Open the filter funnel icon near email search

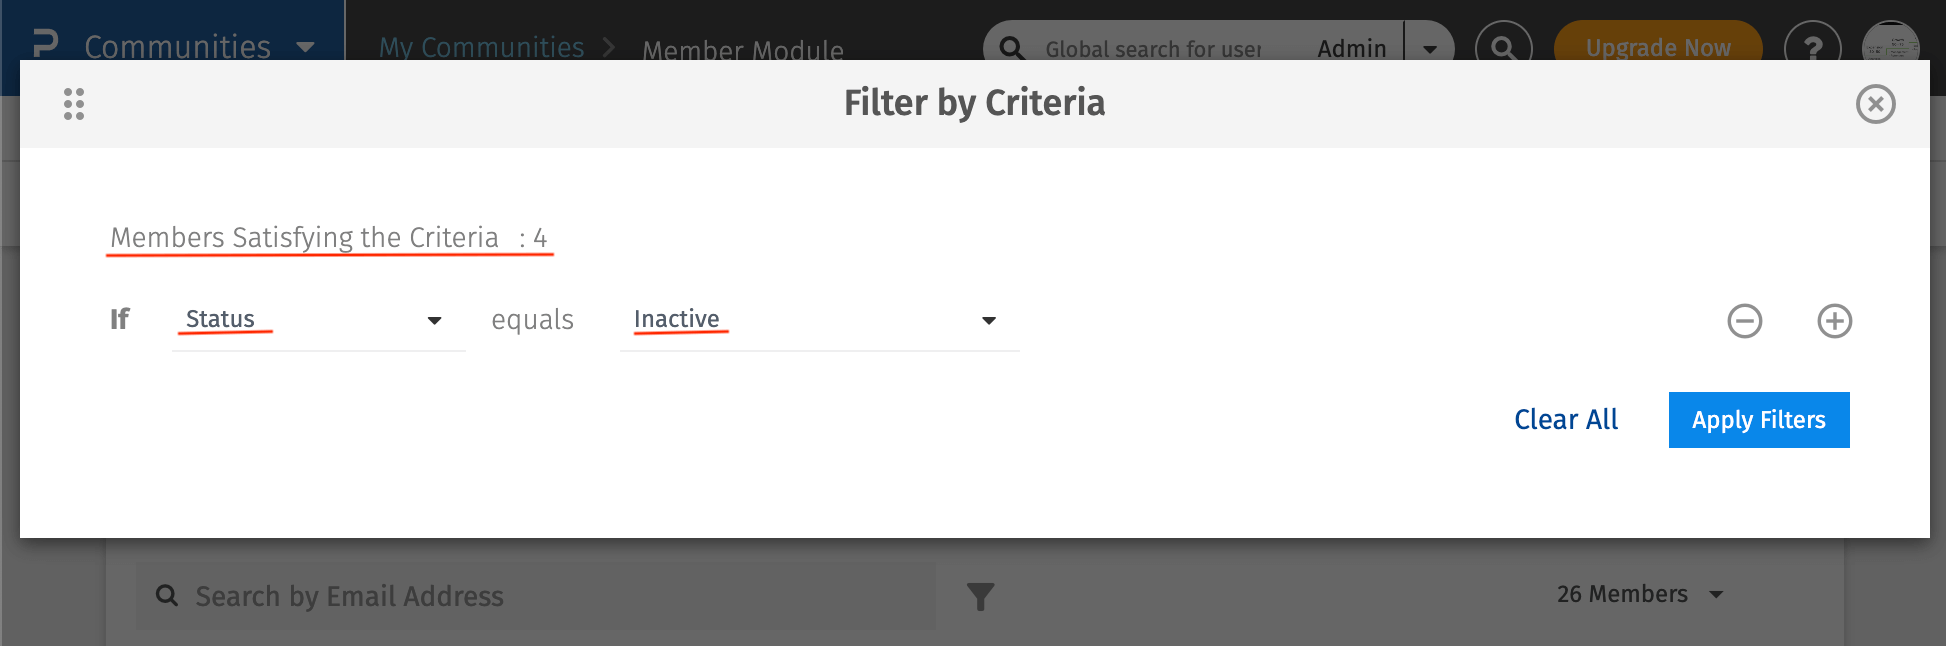pos(981,595)
